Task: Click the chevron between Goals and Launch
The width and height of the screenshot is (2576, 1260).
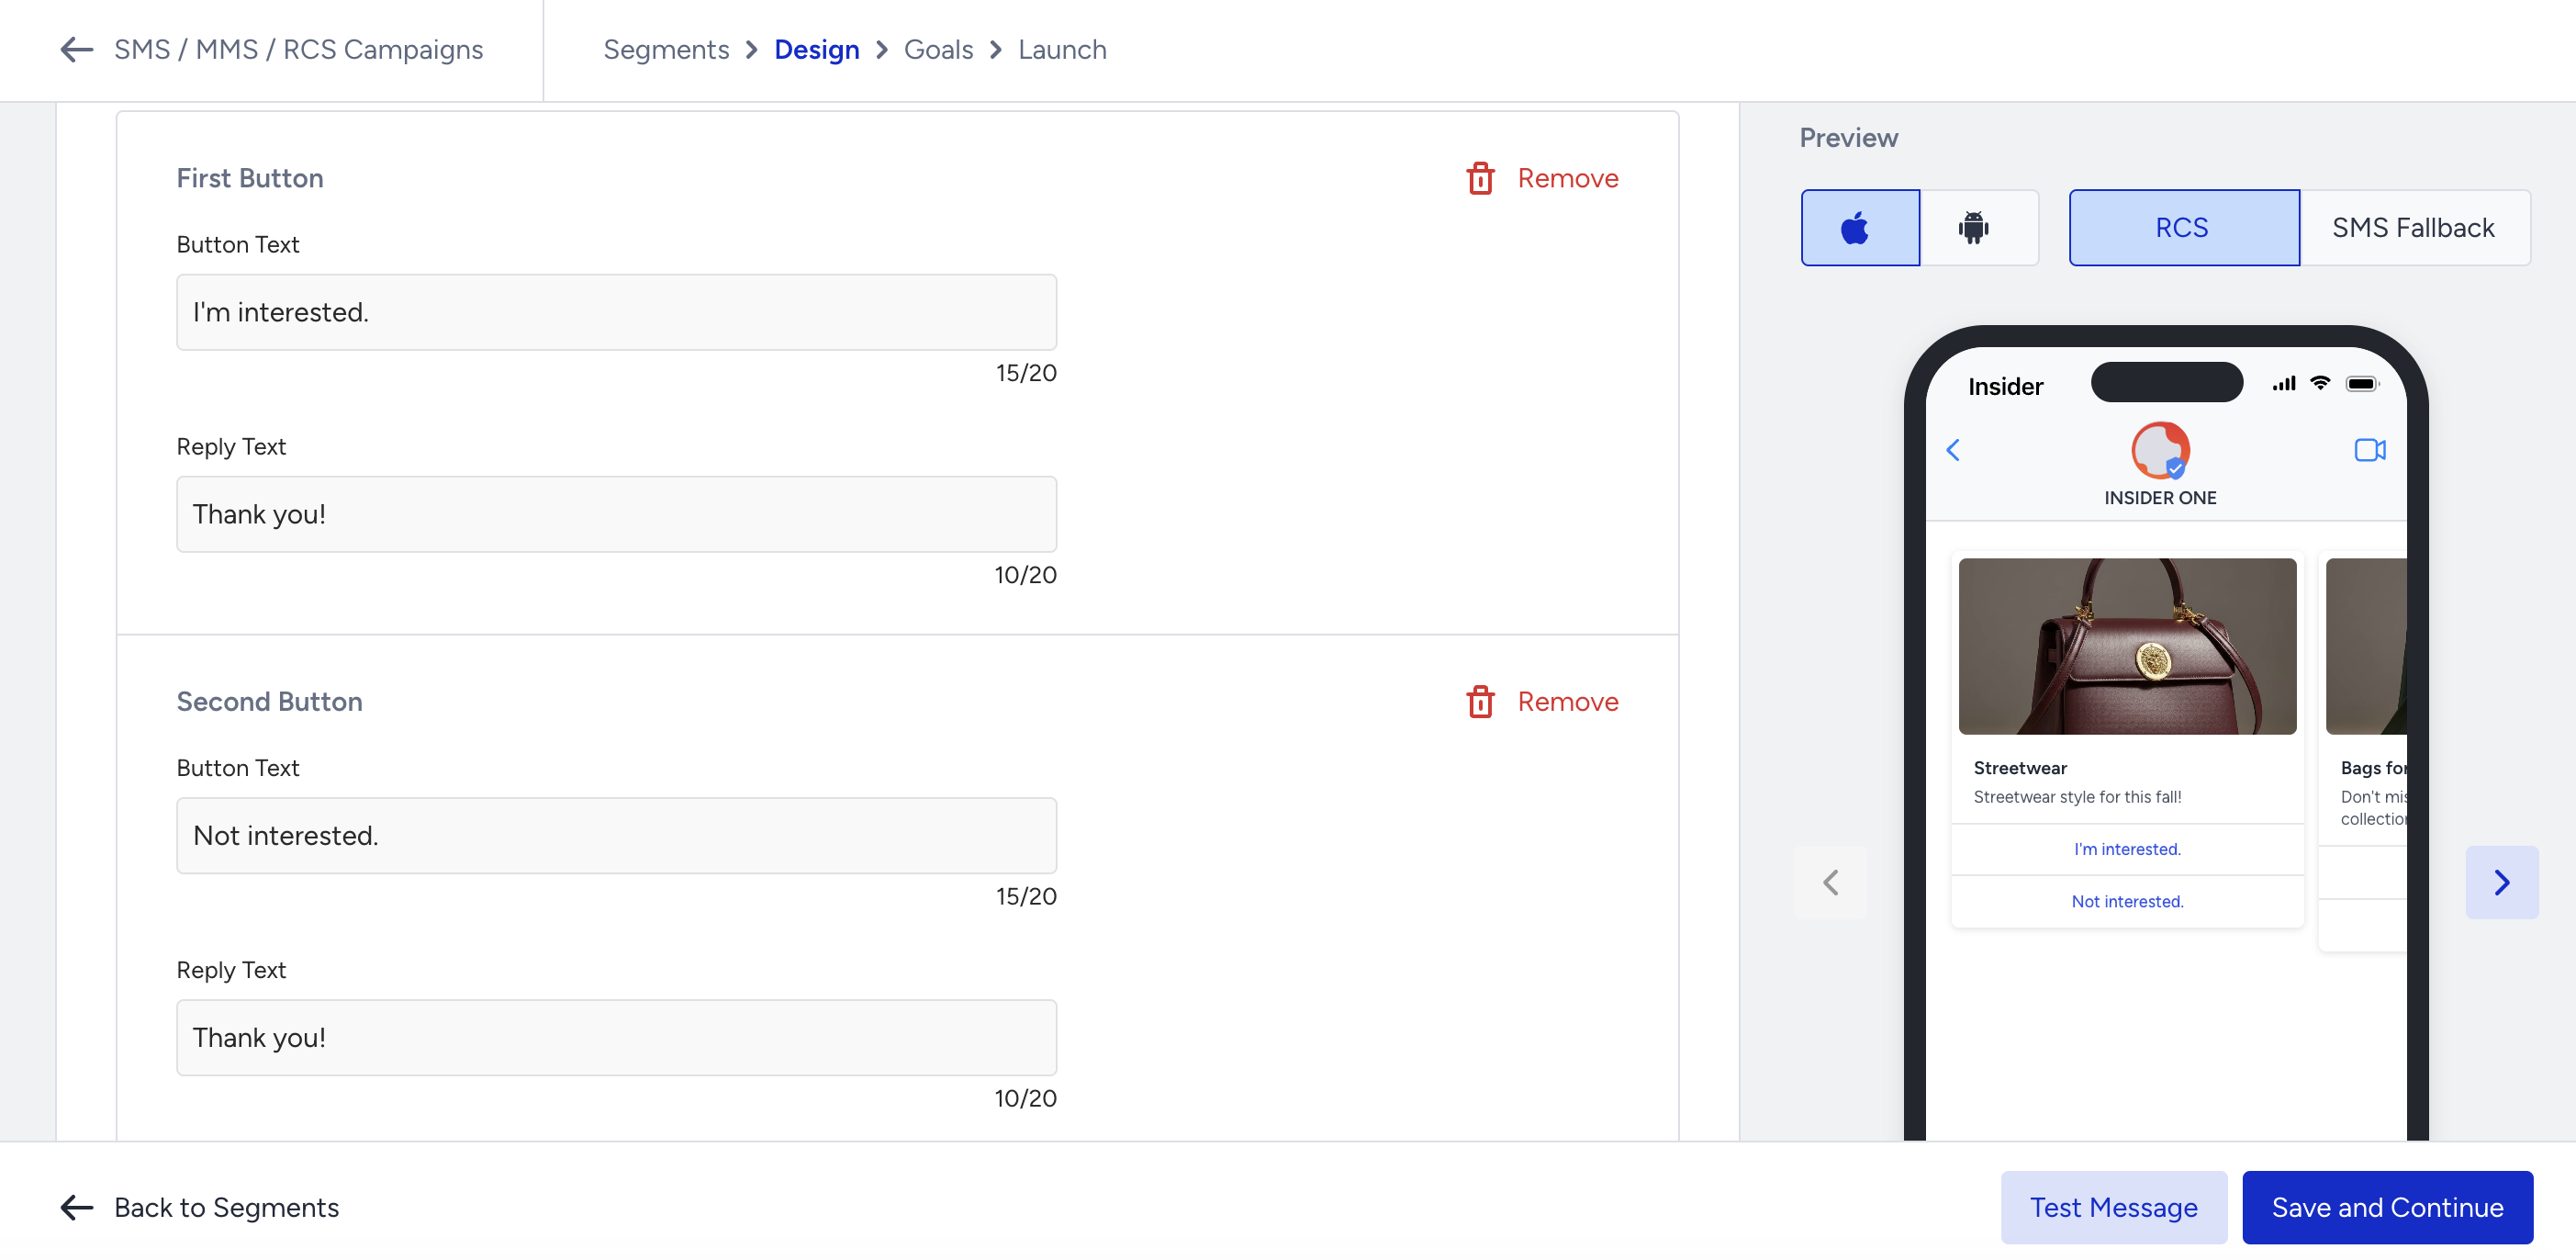Action: (x=996, y=49)
